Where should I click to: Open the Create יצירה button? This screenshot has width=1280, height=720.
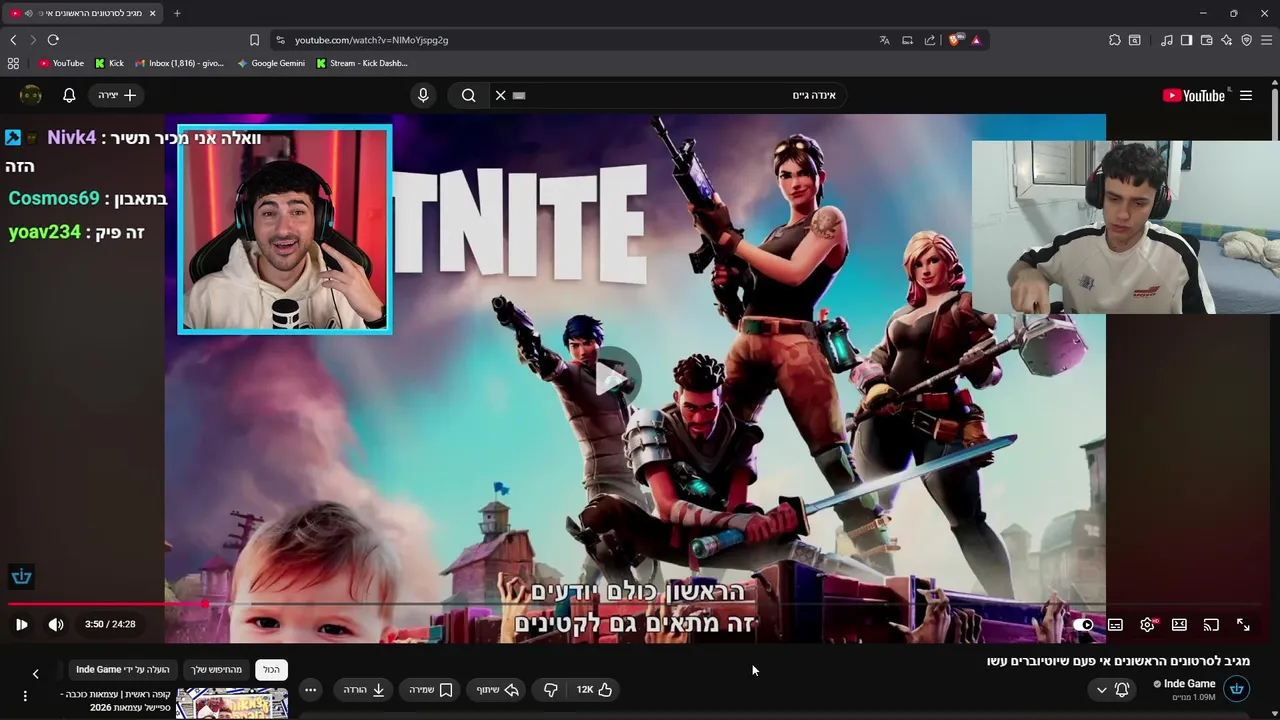click(117, 95)
